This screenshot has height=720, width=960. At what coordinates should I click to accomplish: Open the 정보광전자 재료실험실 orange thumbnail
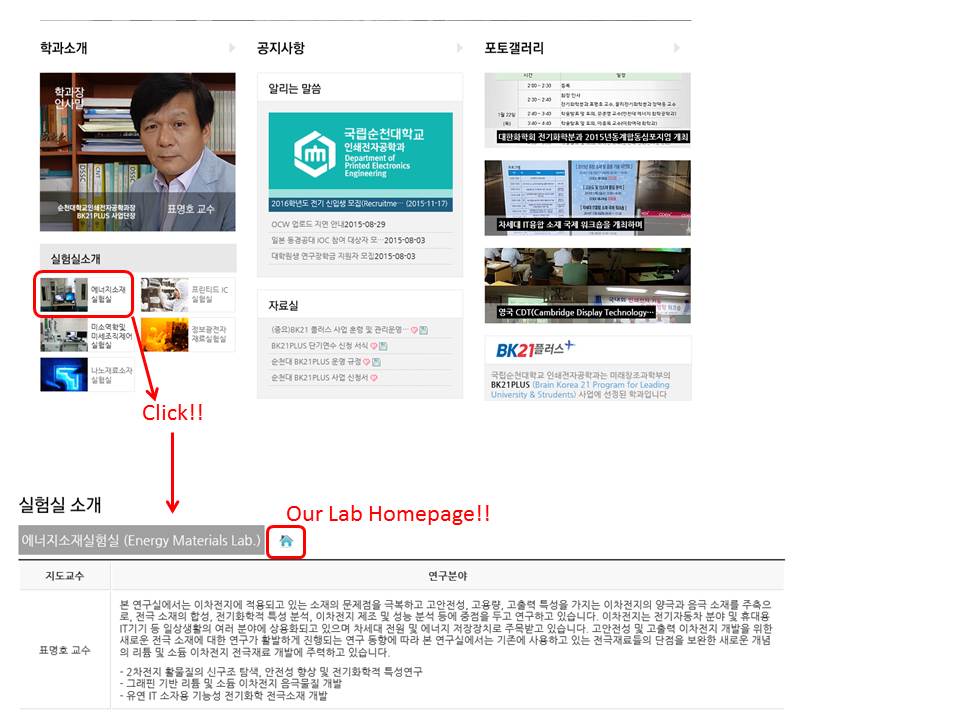tap(164, 335)
